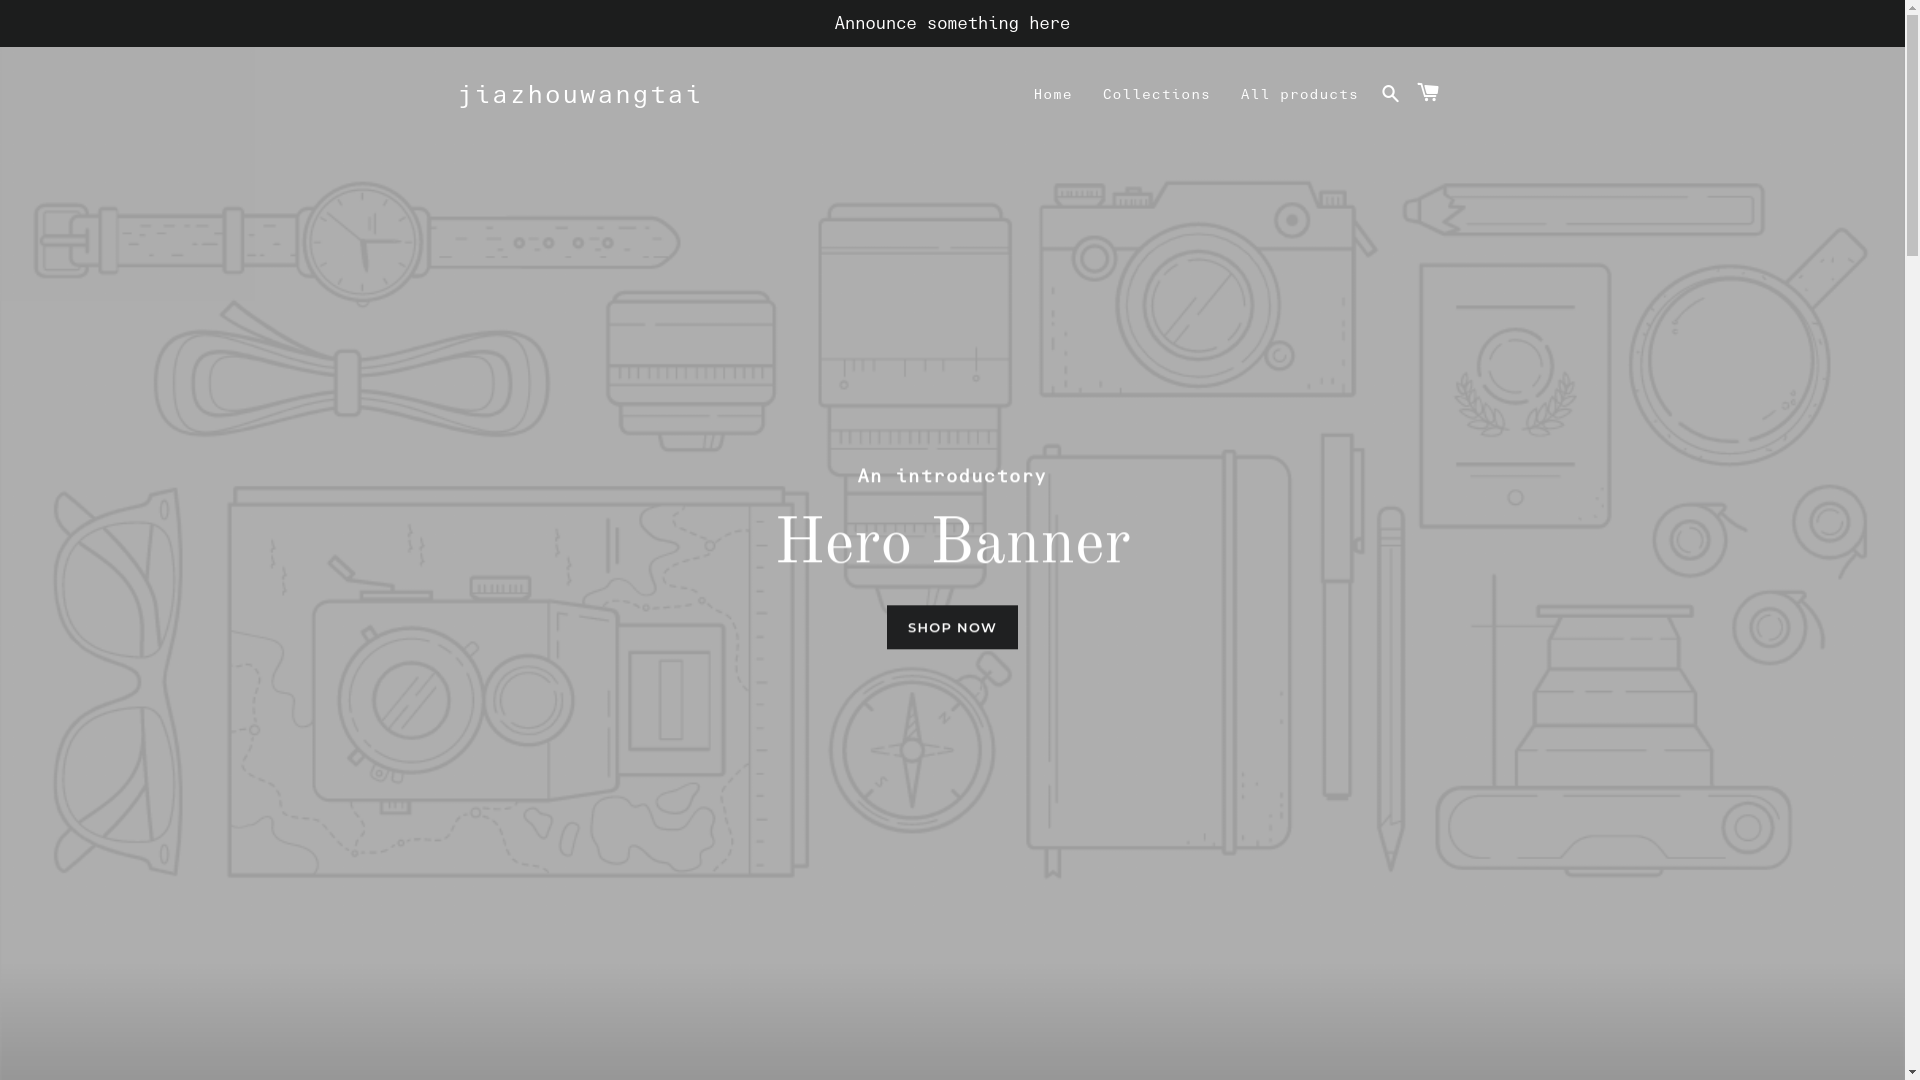Go to the Home menu item
Viewport: 1920px width, 1080px height.
tap(1052, 94)
